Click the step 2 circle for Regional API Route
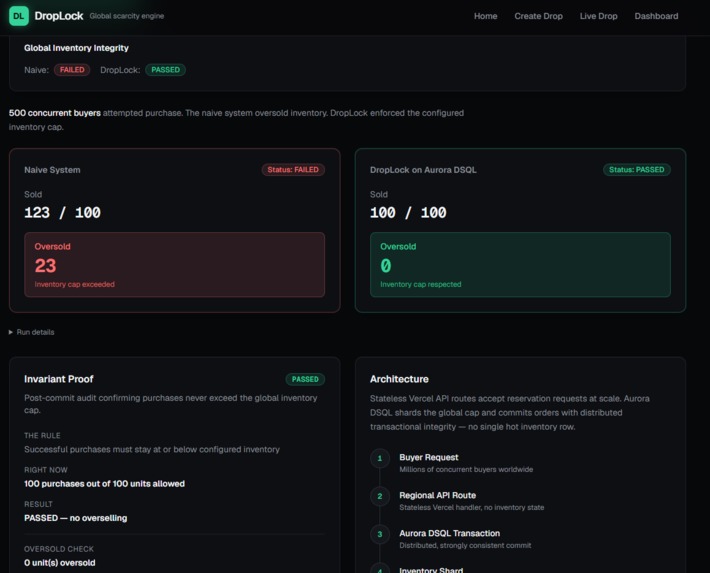 [379, 496]
